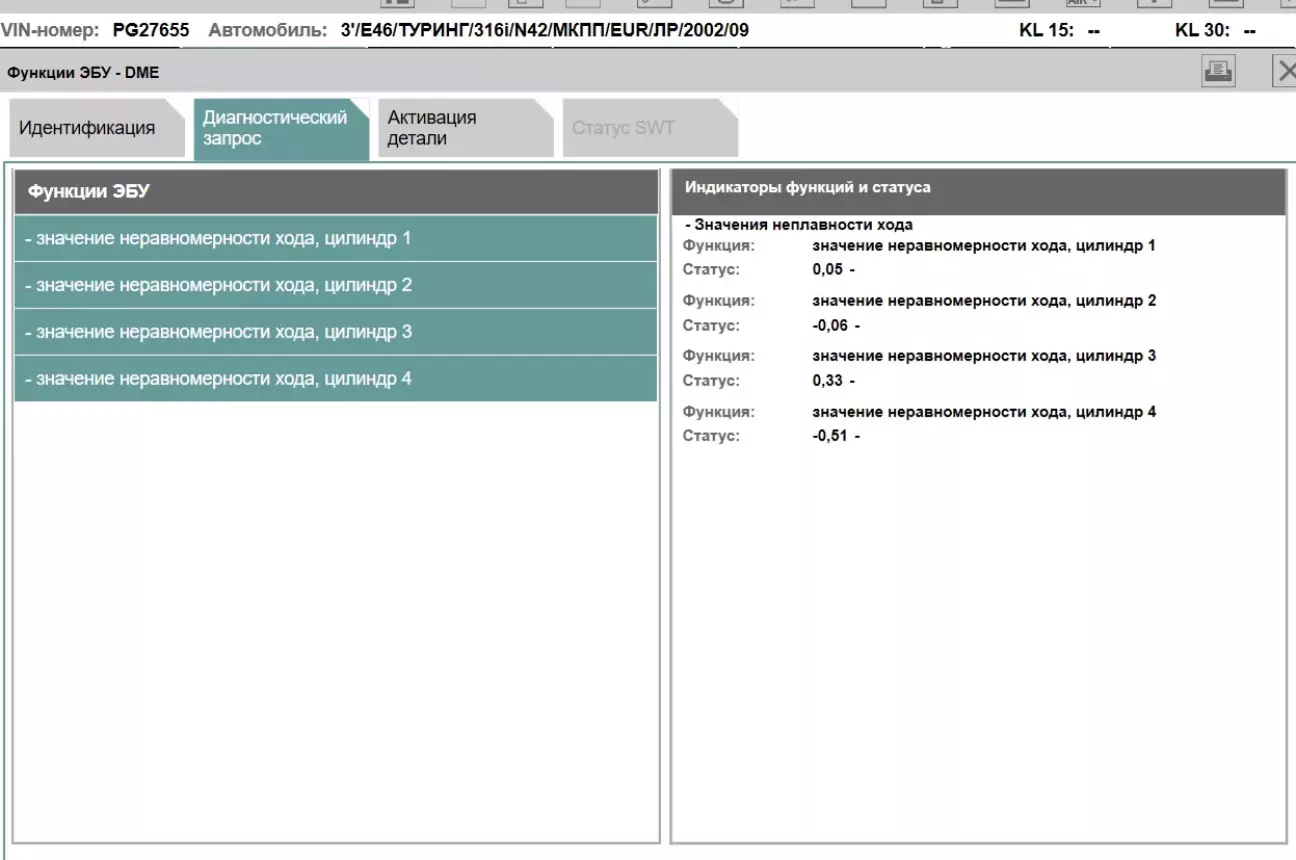Click the KL 30 voltage indicator
This screenshot has width=1296, height=860.
point(1215,30)
